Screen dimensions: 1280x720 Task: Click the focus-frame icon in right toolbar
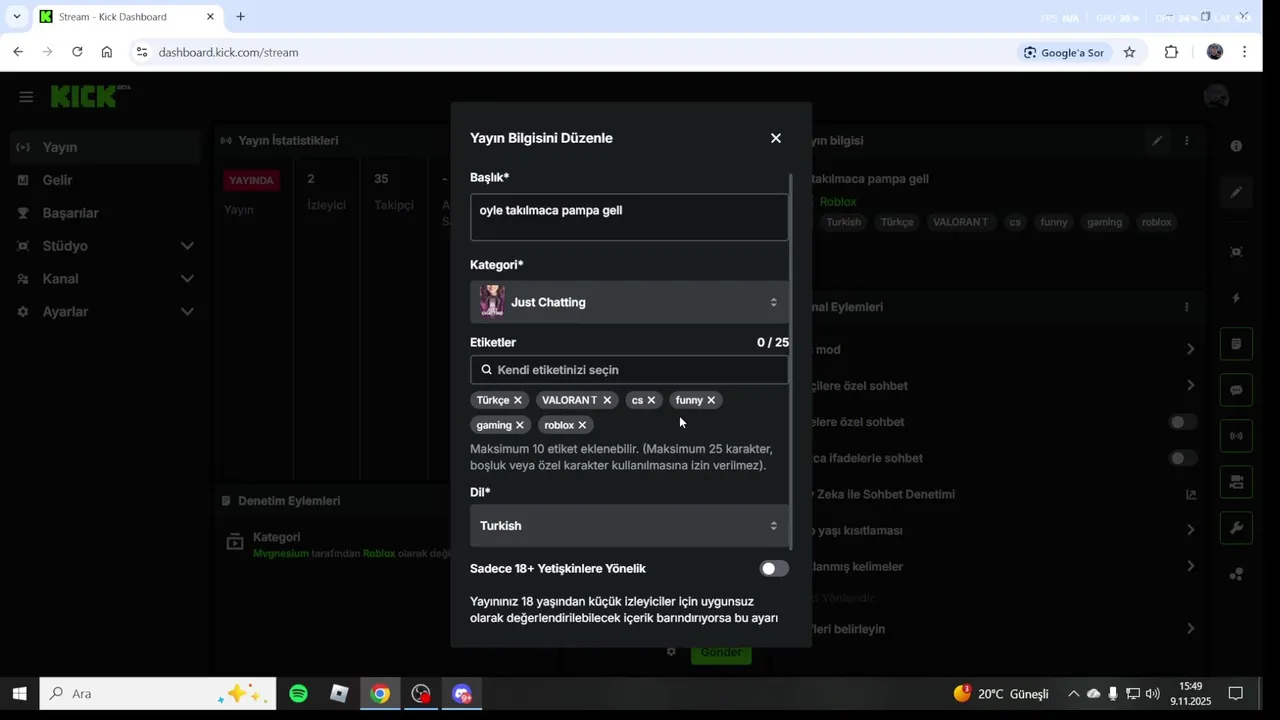click(1236, 252)
